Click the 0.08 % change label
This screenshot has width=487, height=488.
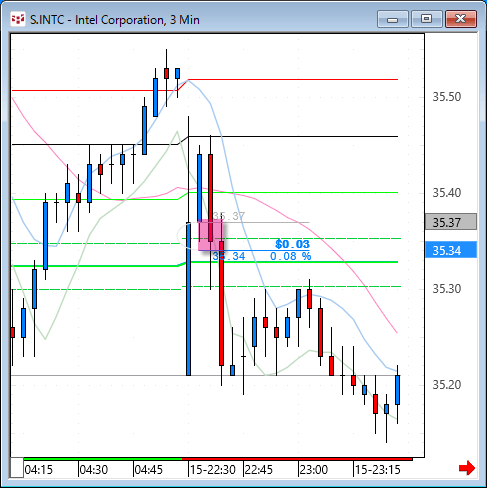pos(291,256)
